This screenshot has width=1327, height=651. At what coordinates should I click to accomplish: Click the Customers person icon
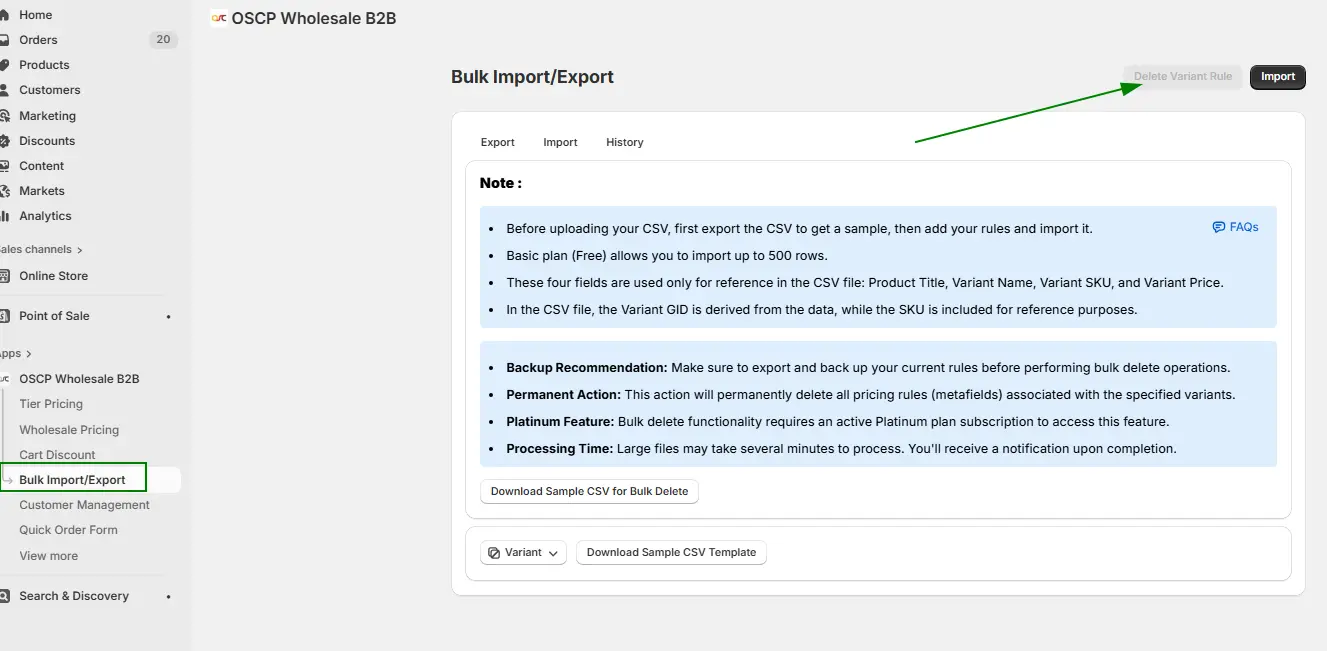[5, 90]
